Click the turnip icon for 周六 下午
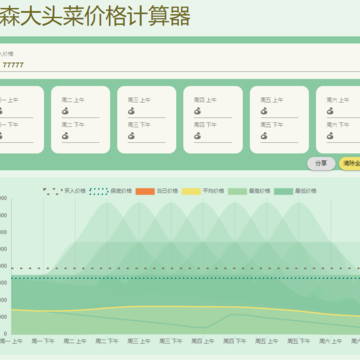 pos(330,136)
